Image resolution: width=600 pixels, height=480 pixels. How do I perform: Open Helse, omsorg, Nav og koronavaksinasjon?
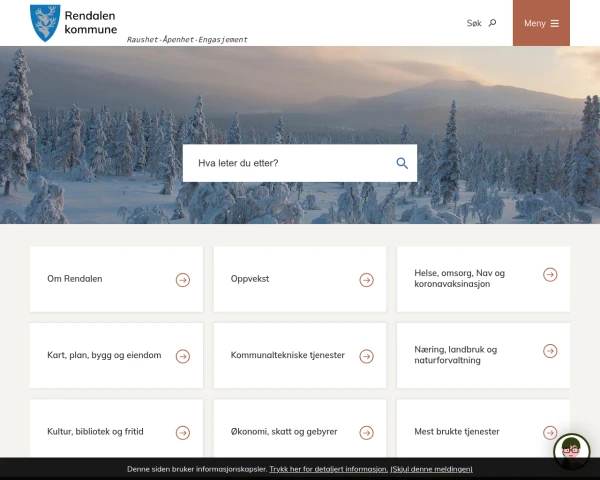tap(460, 278)
